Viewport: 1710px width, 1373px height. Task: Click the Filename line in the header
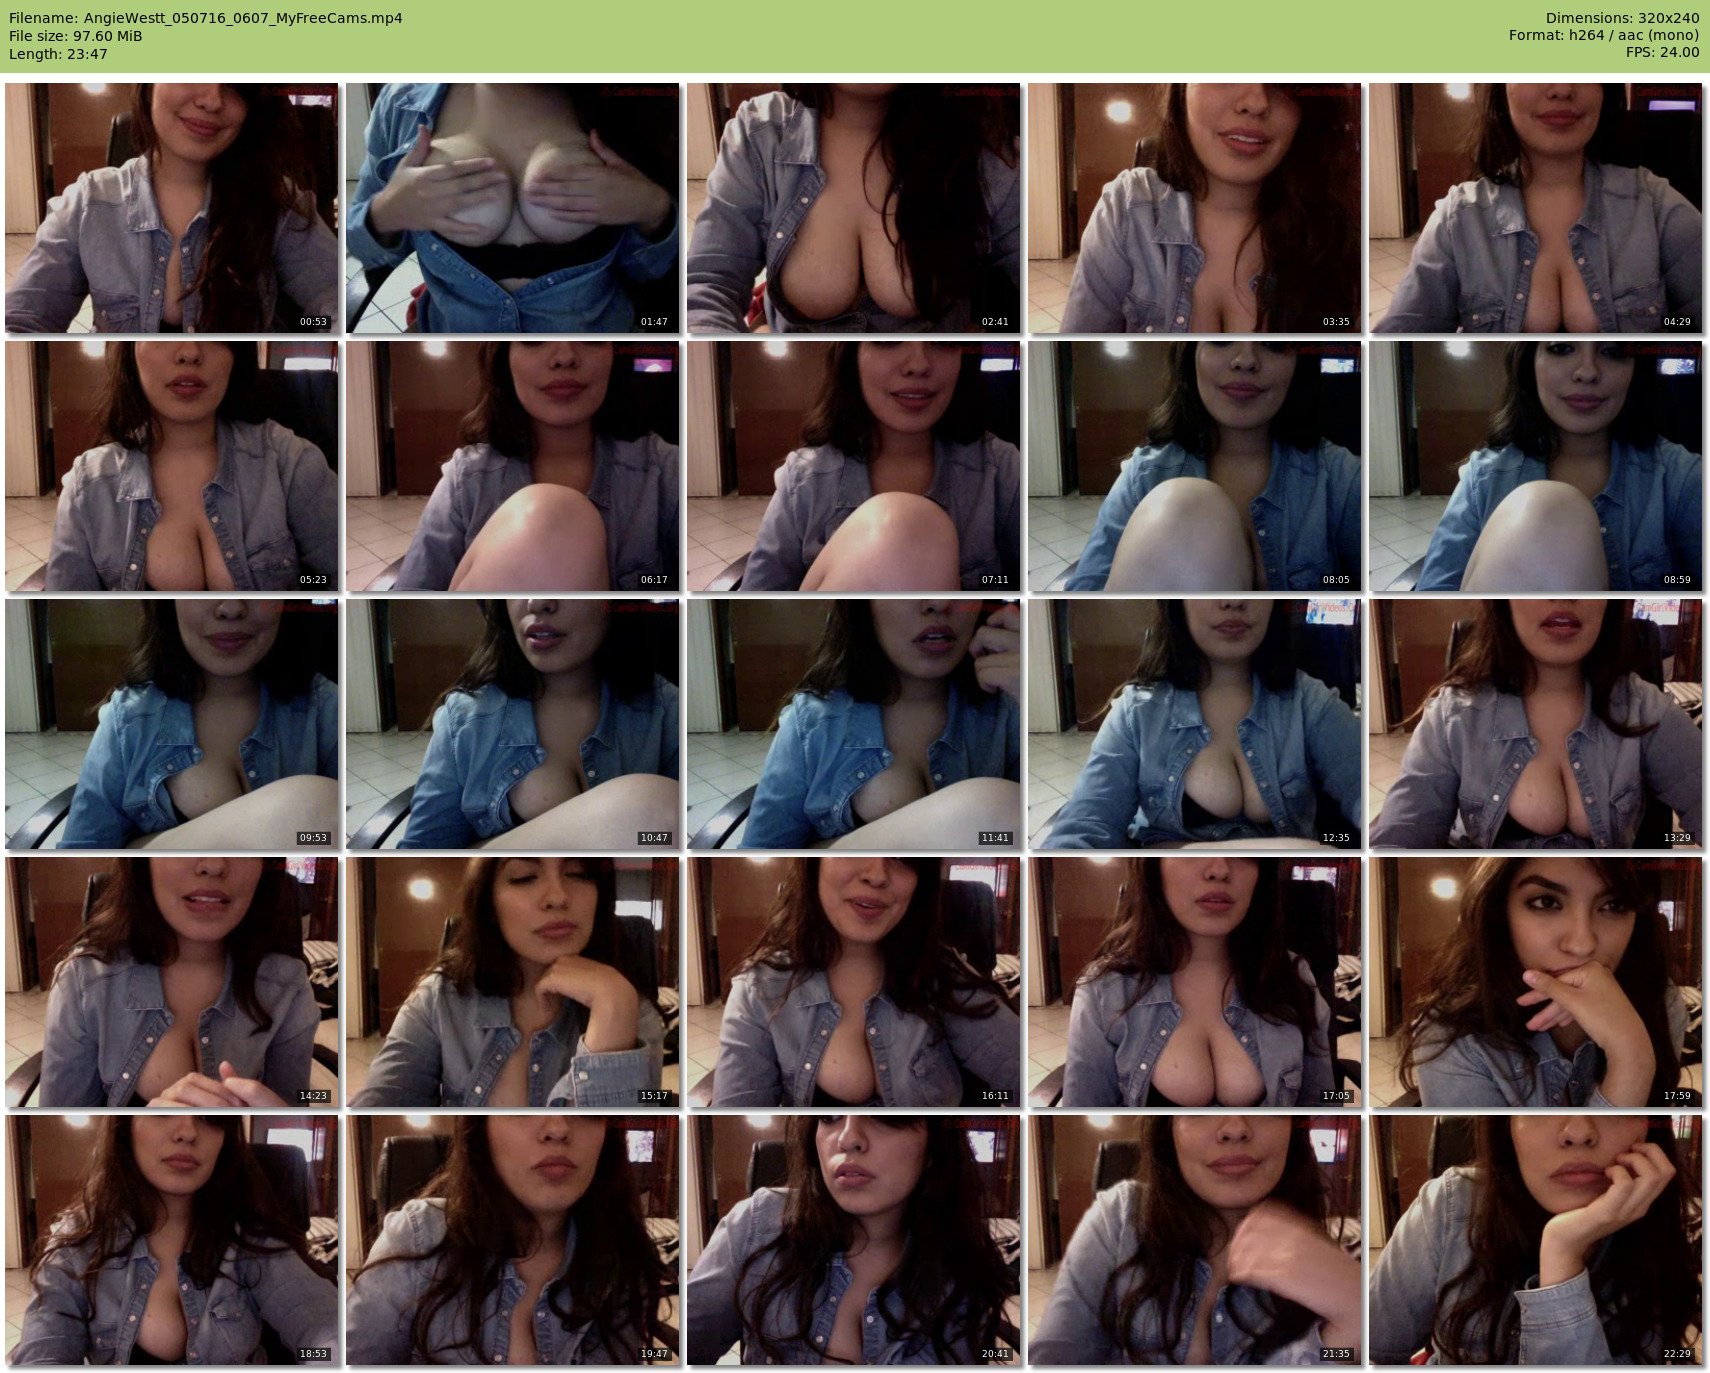(206, 18)
